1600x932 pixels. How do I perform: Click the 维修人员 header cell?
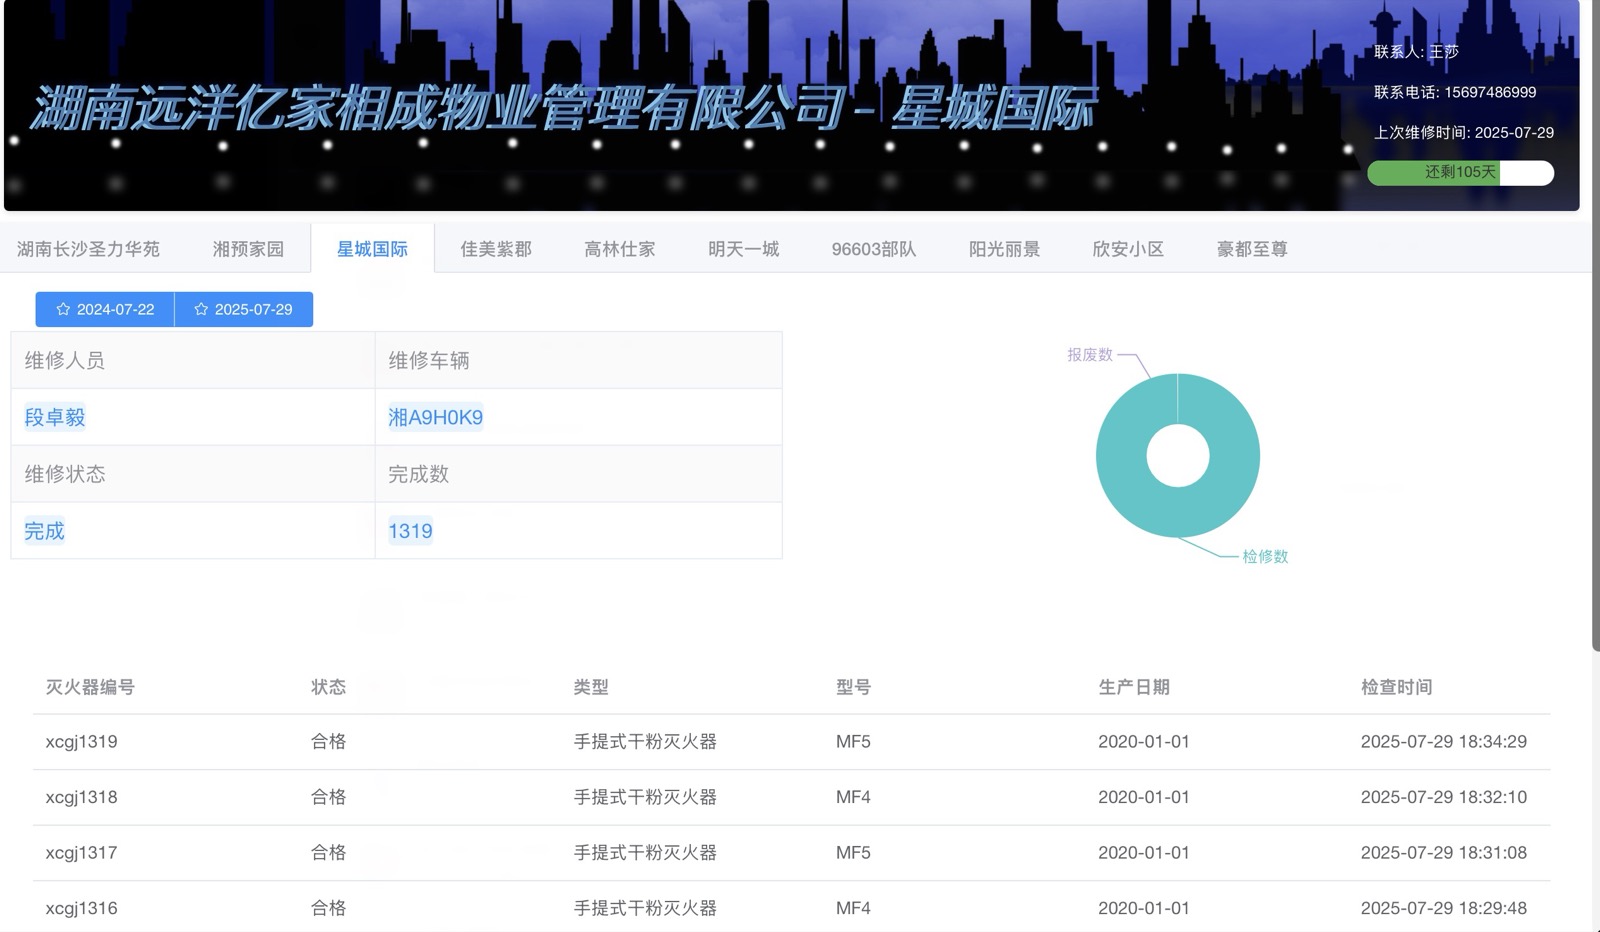tap(193, 360)
